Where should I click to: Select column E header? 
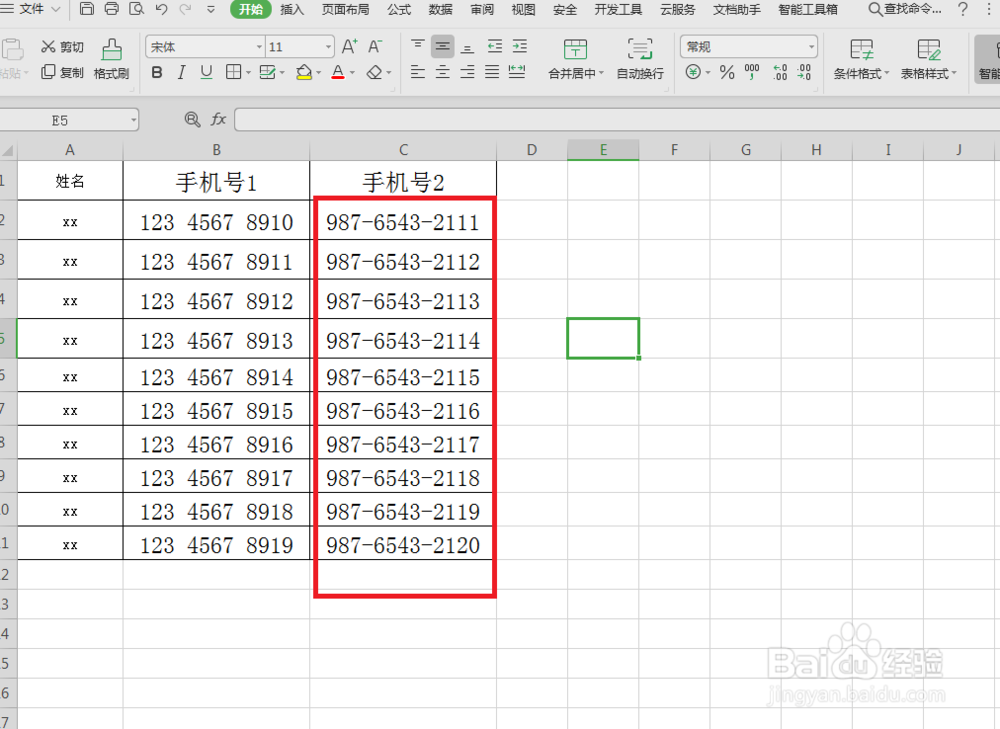point(603,150)
